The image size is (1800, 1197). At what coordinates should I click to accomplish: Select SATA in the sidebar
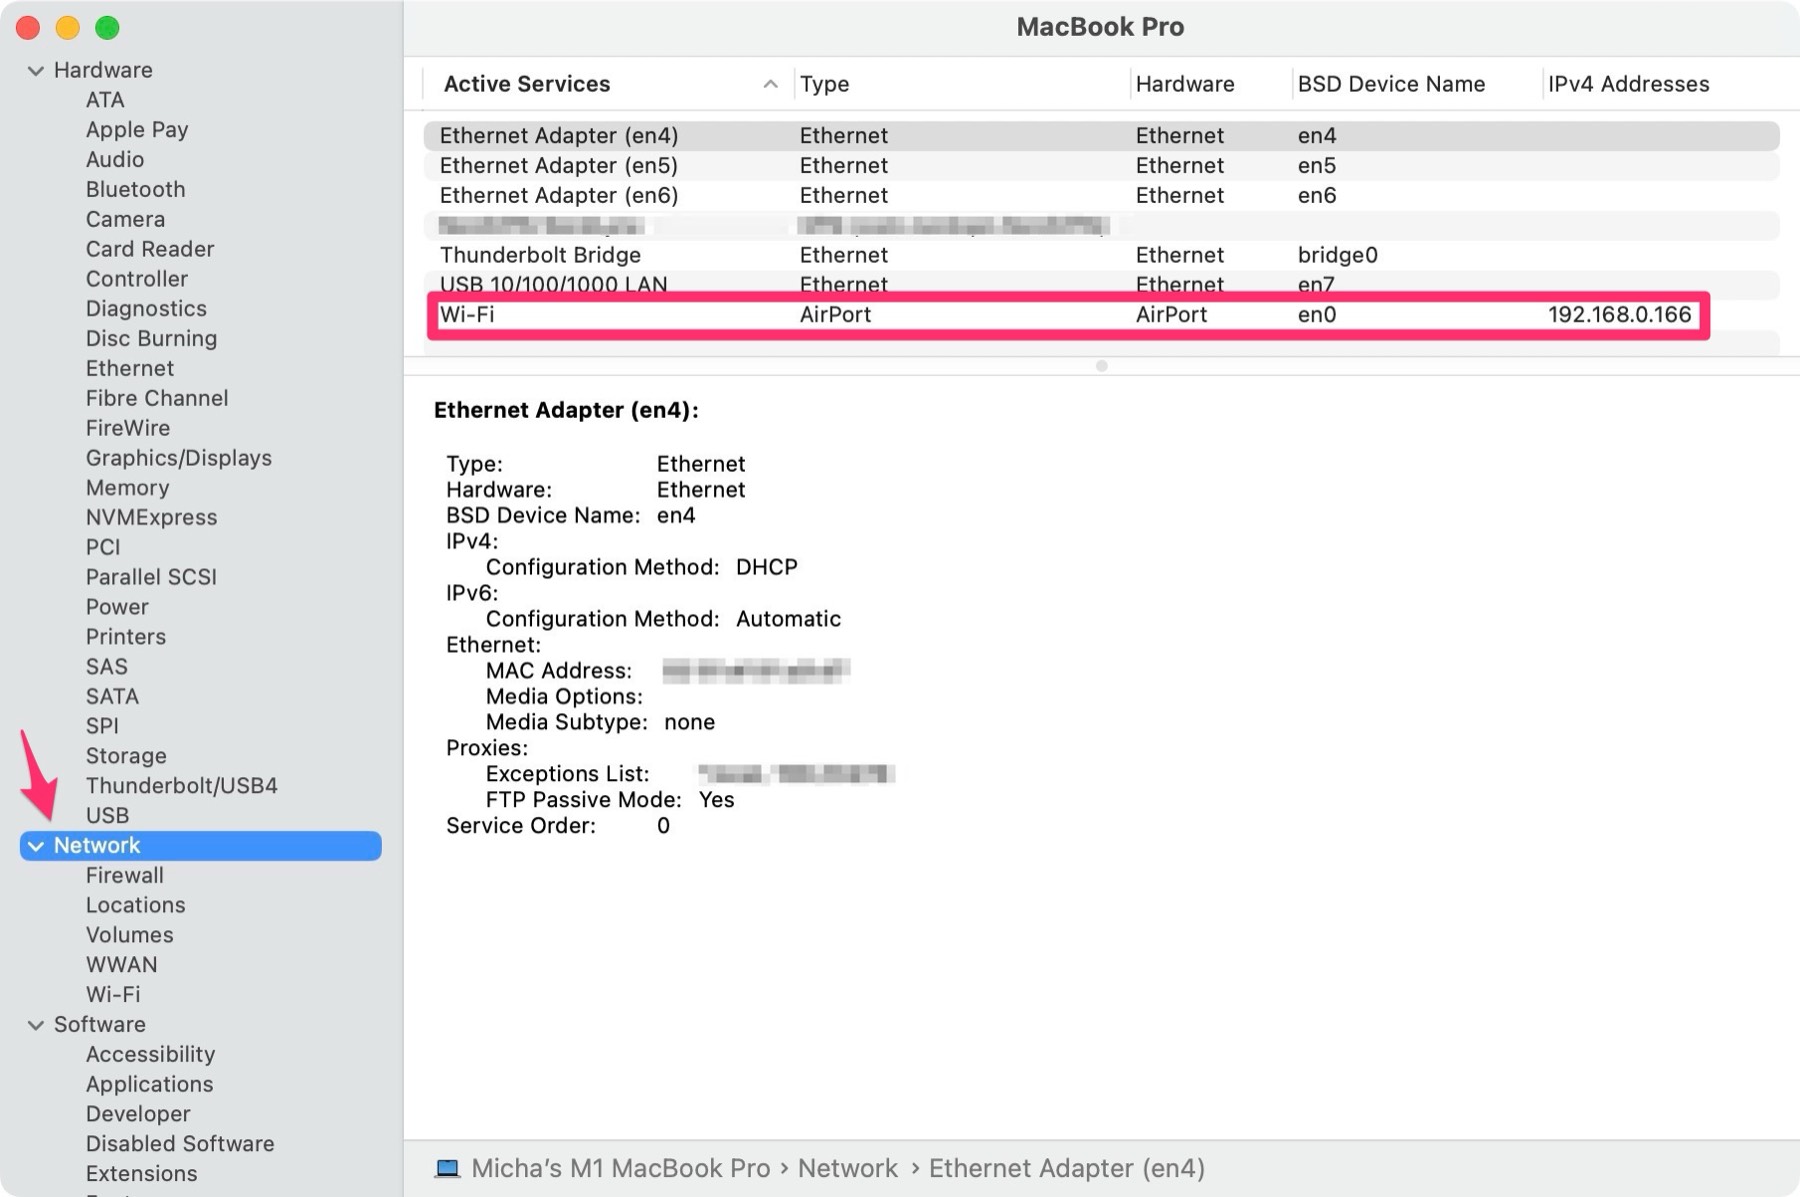112,697
